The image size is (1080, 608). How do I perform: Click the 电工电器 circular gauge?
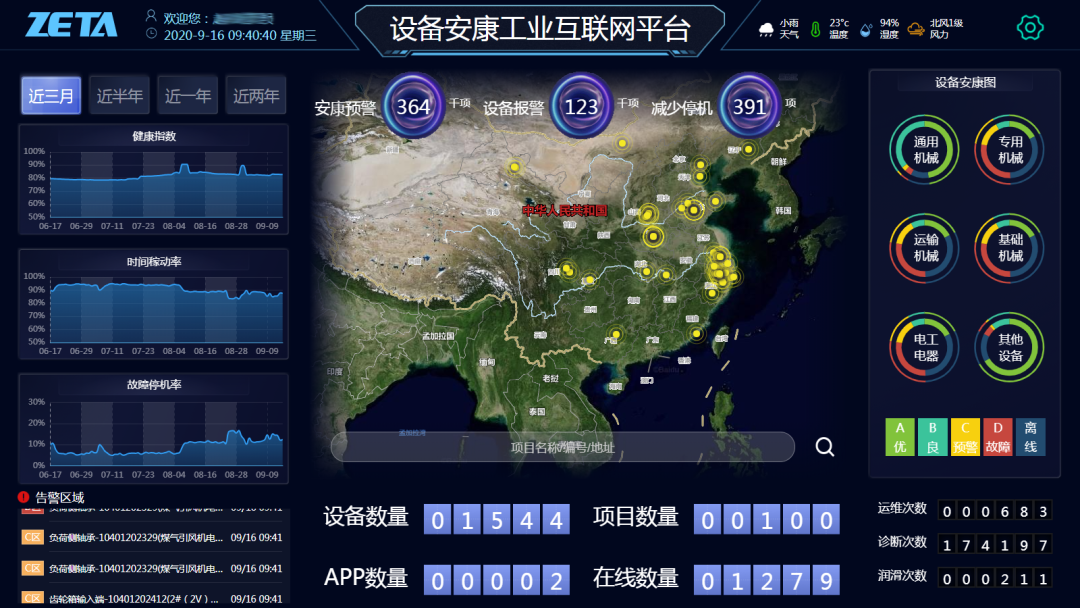(925, 348)
